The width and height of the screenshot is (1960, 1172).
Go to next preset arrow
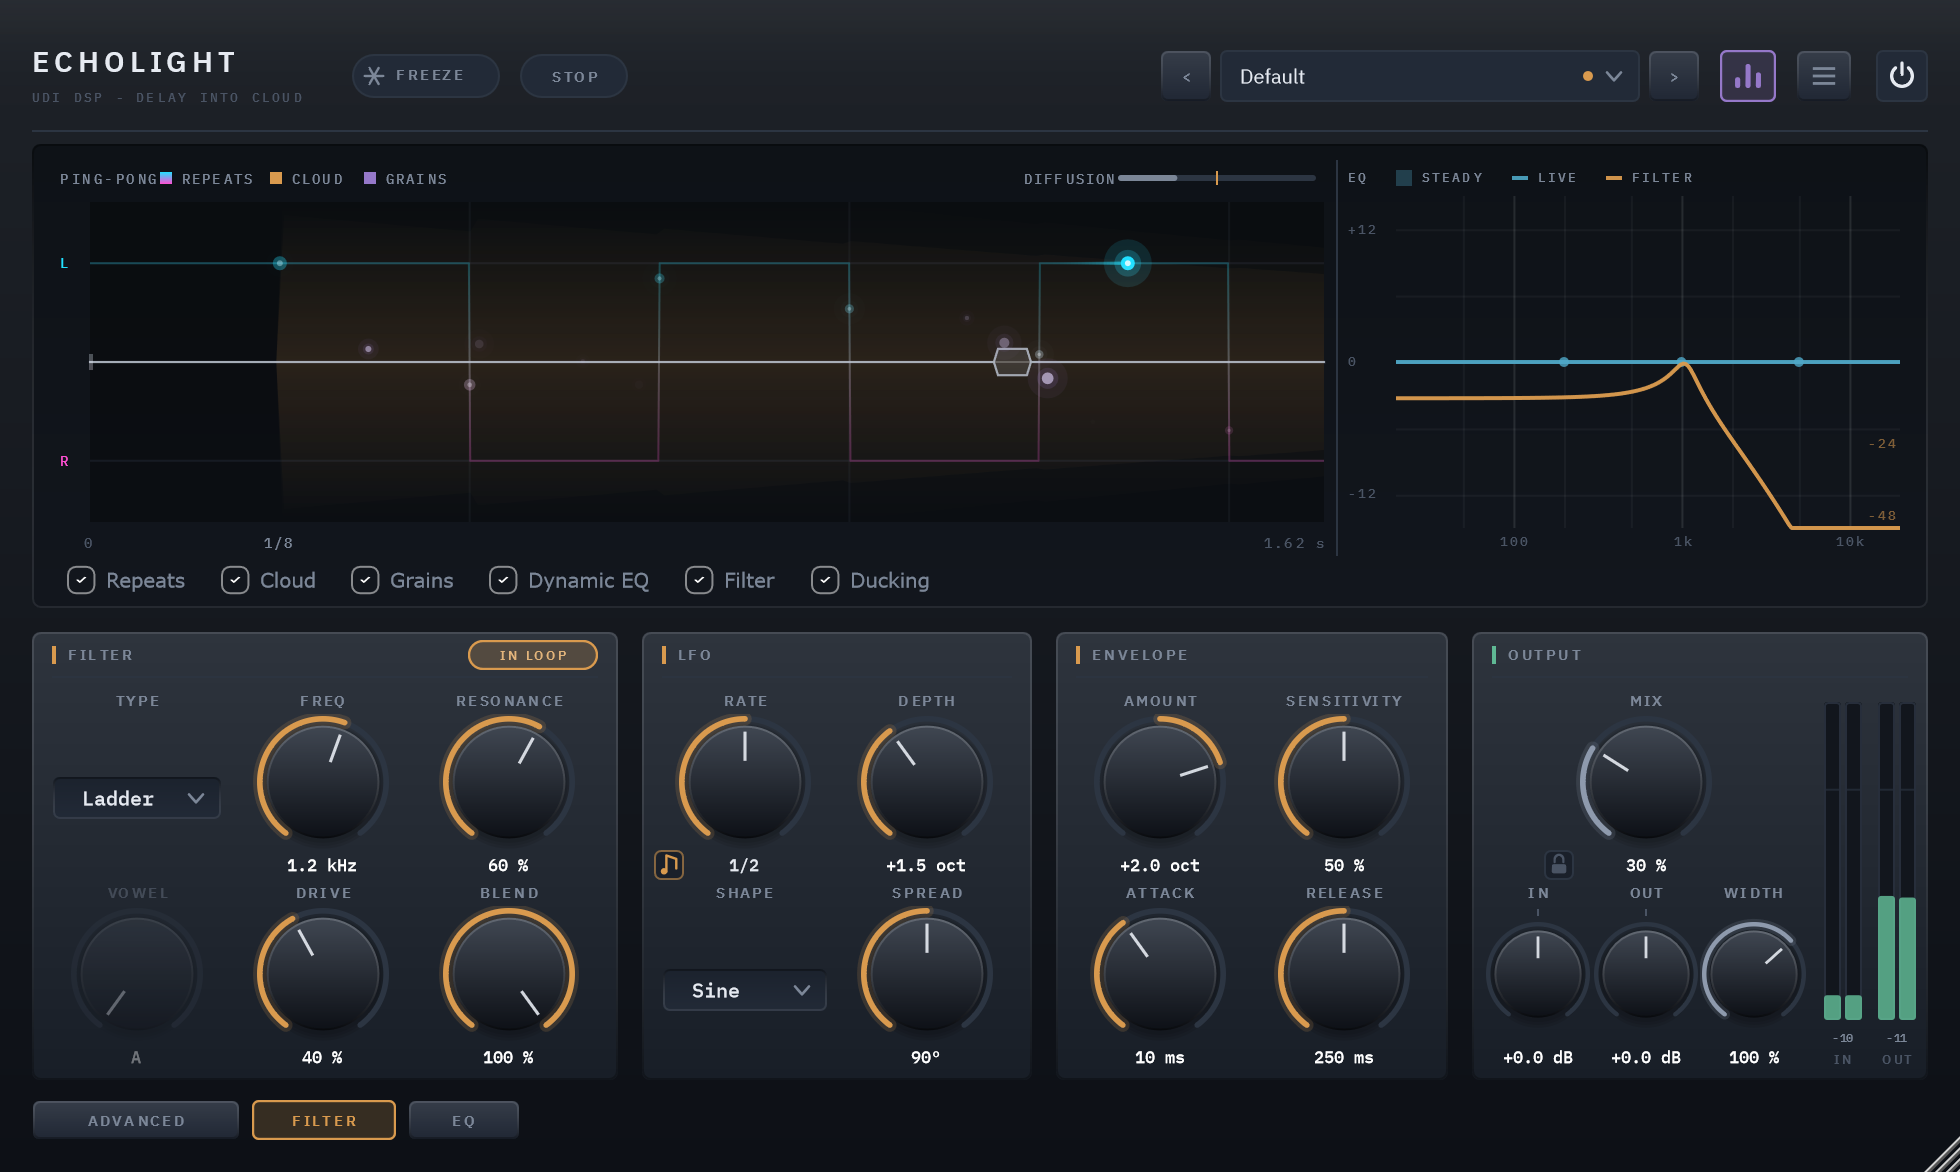coord(1674,76)
